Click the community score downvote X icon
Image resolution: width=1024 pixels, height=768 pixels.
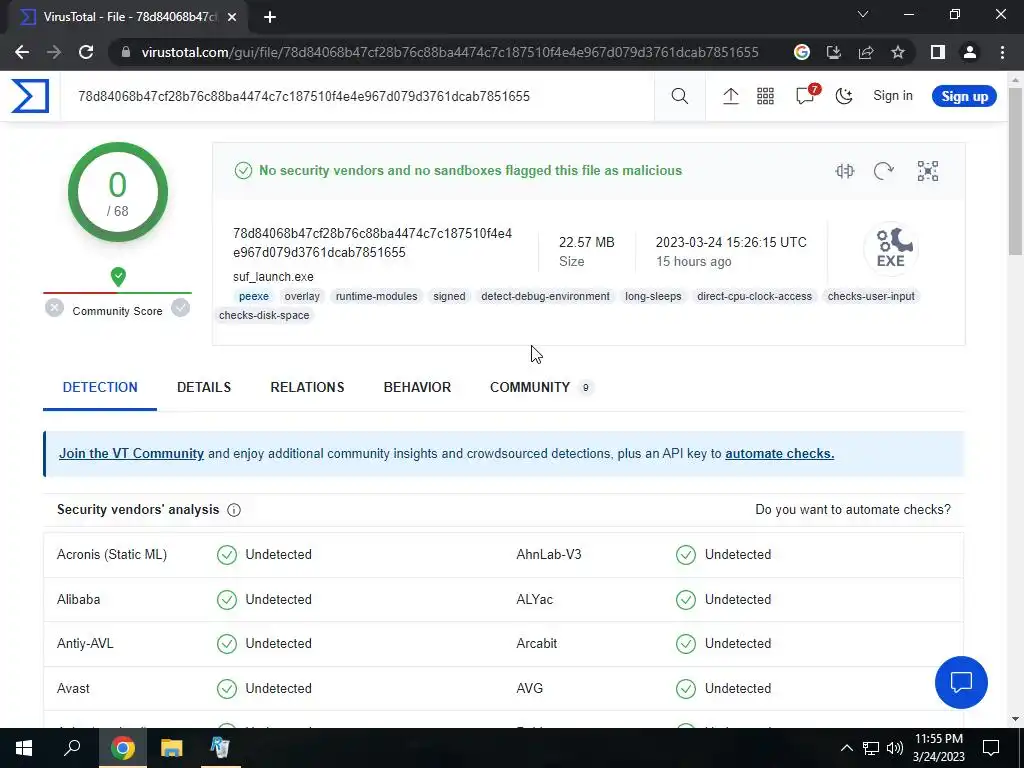[54, 308]
